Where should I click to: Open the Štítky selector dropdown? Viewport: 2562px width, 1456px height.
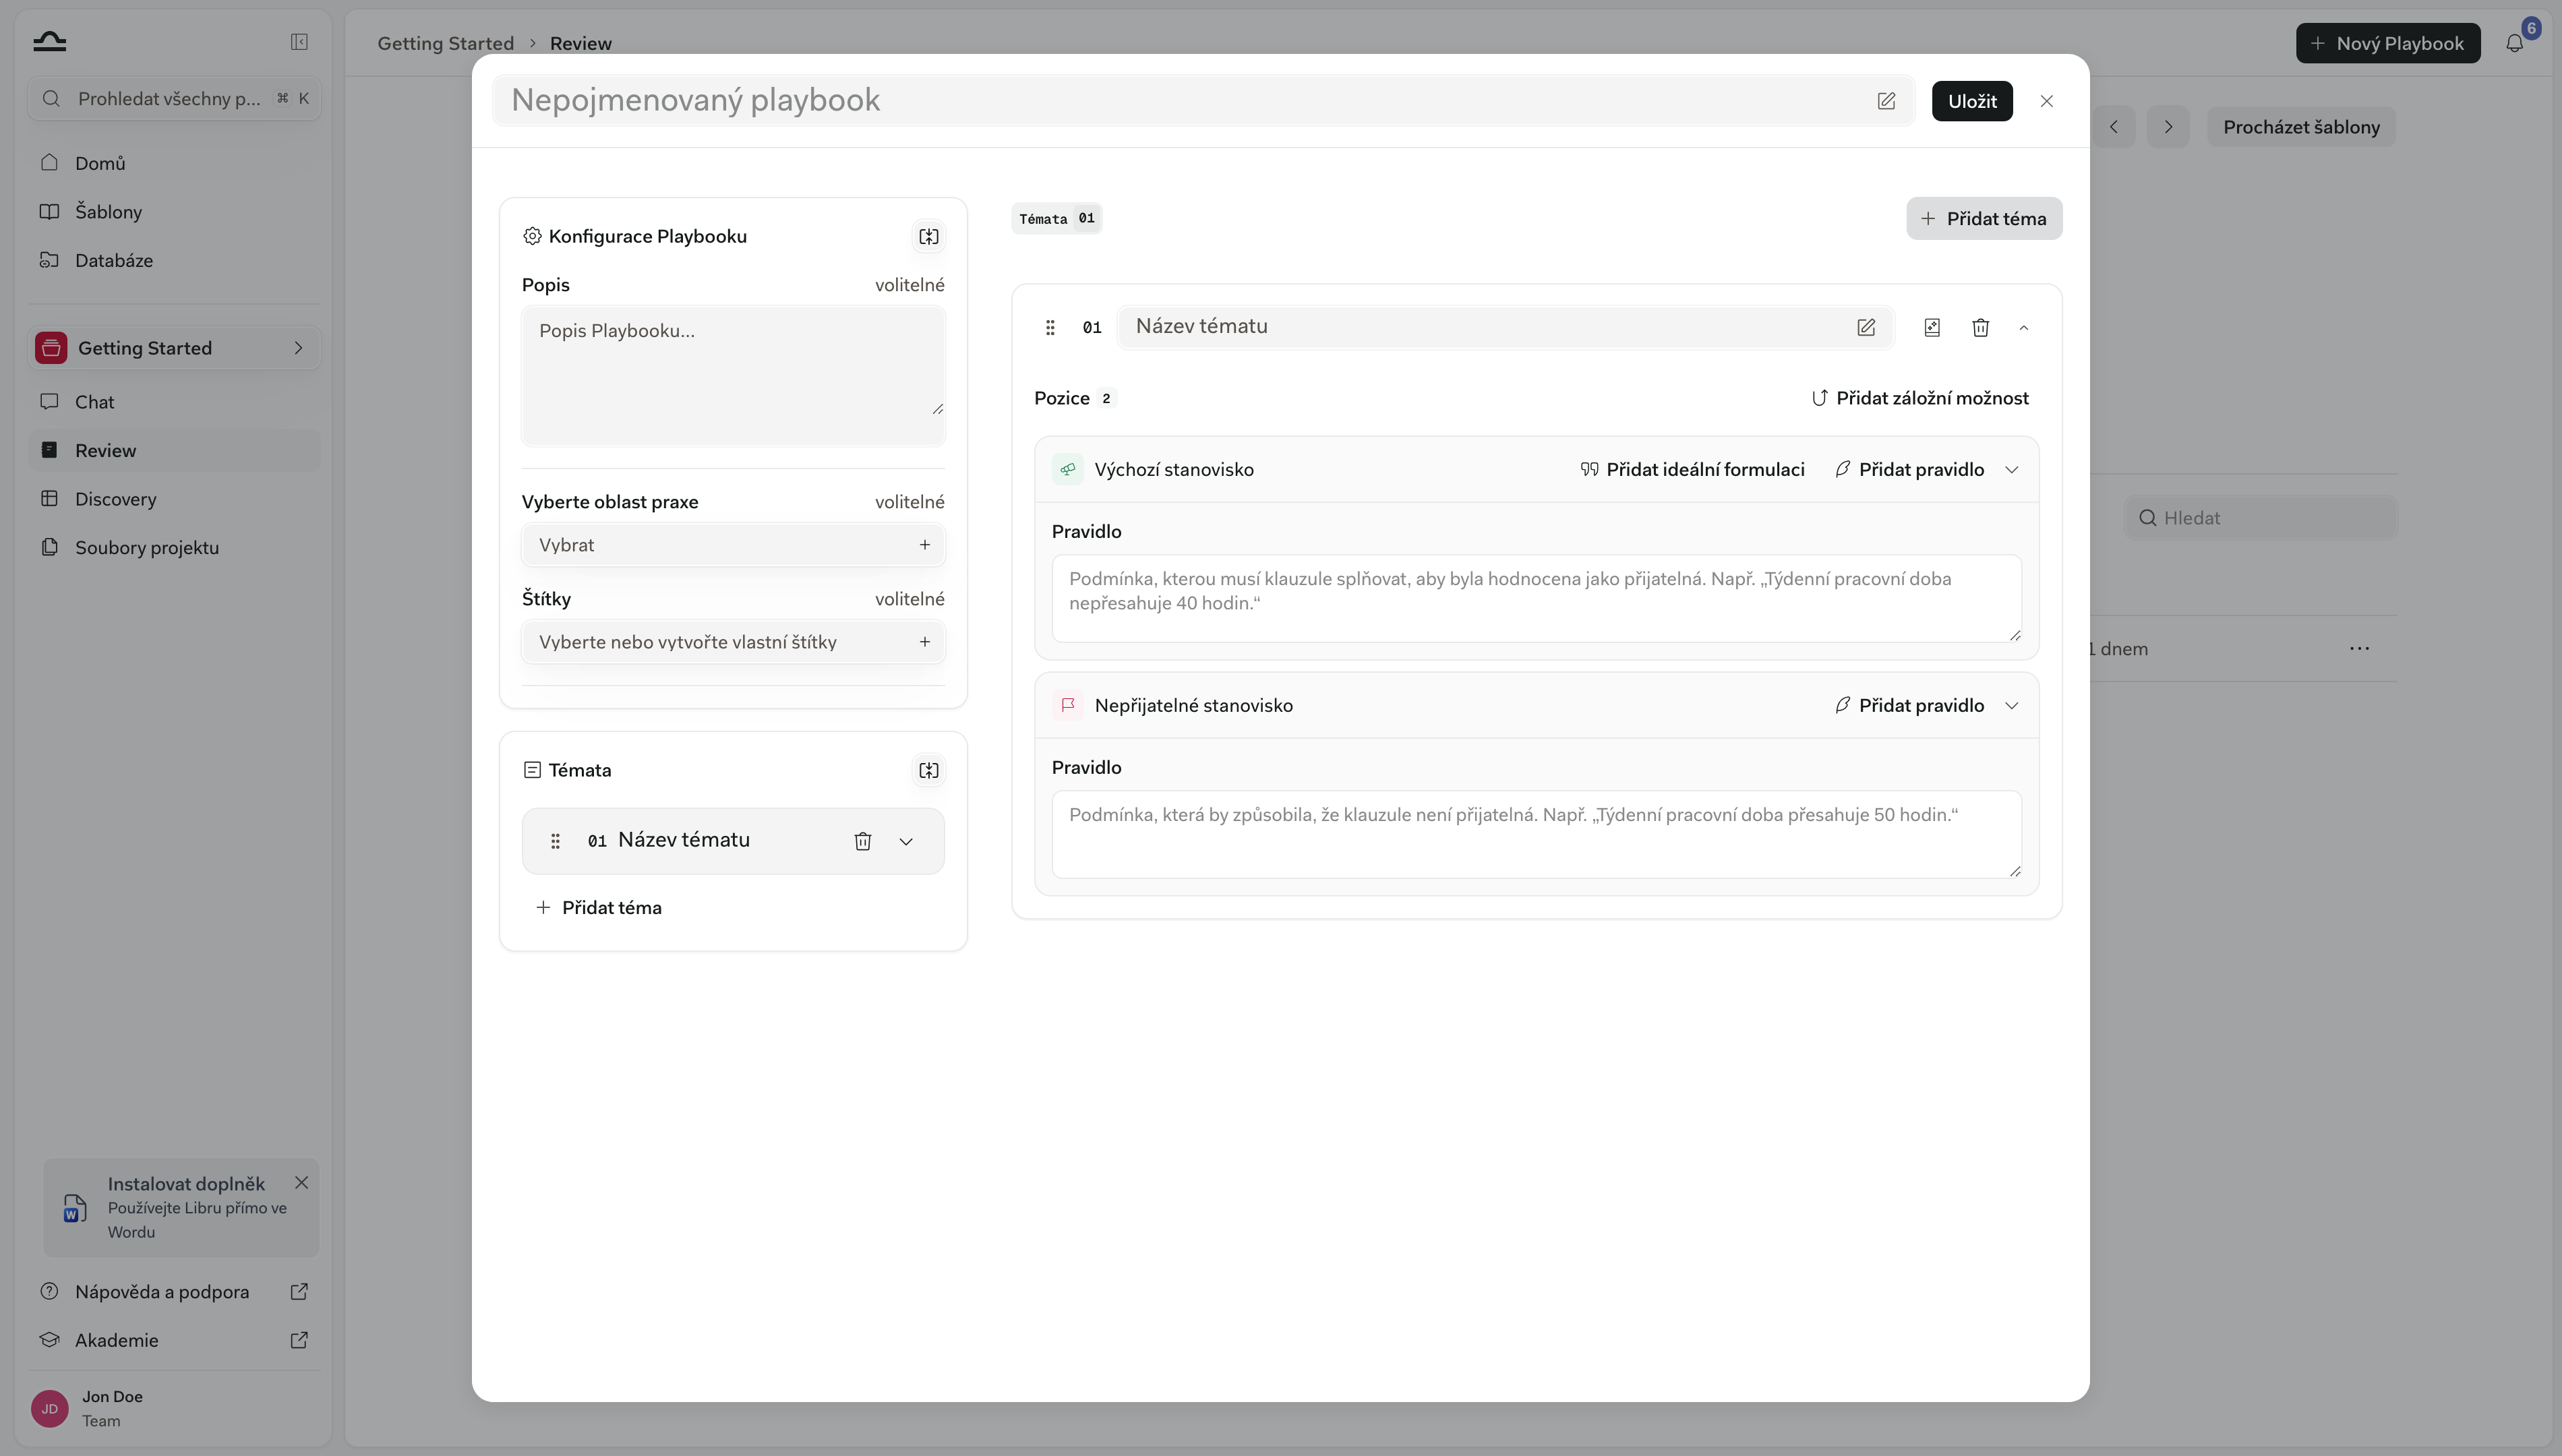(x=733, y=642)
